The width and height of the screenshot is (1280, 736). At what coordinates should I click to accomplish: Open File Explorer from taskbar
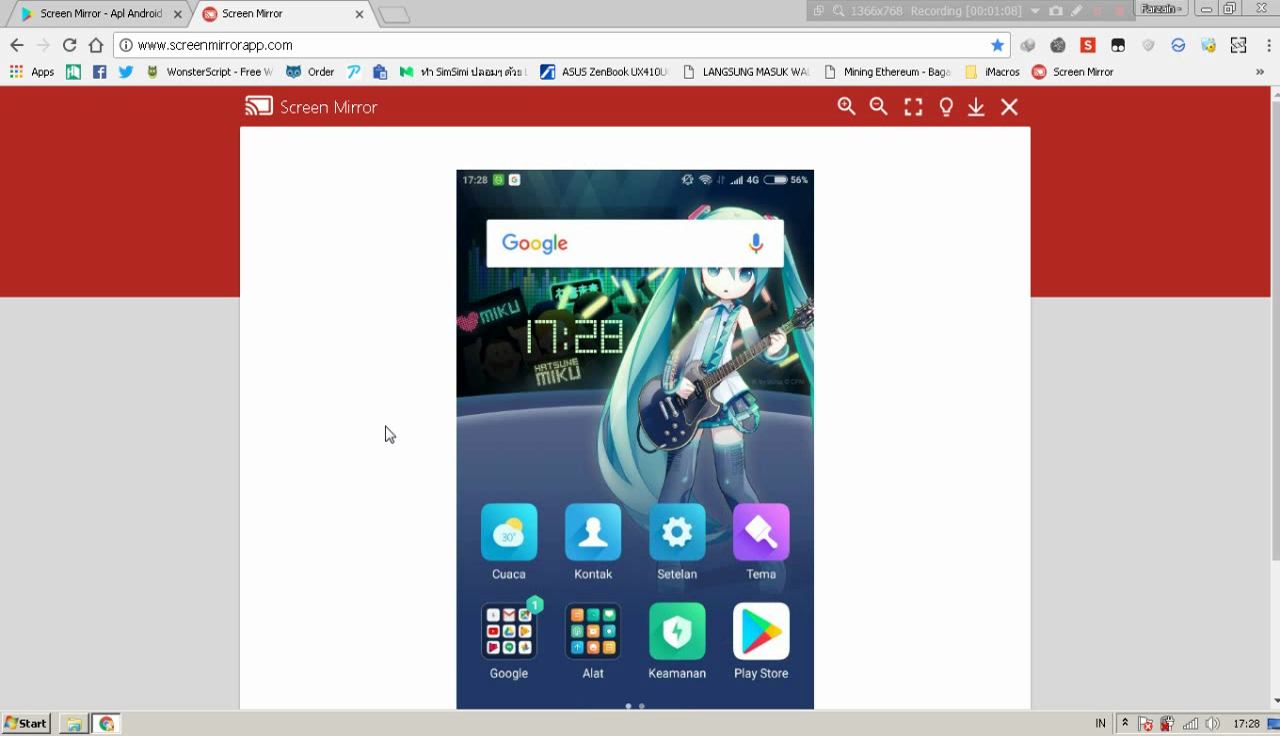(x=73, y=723)
